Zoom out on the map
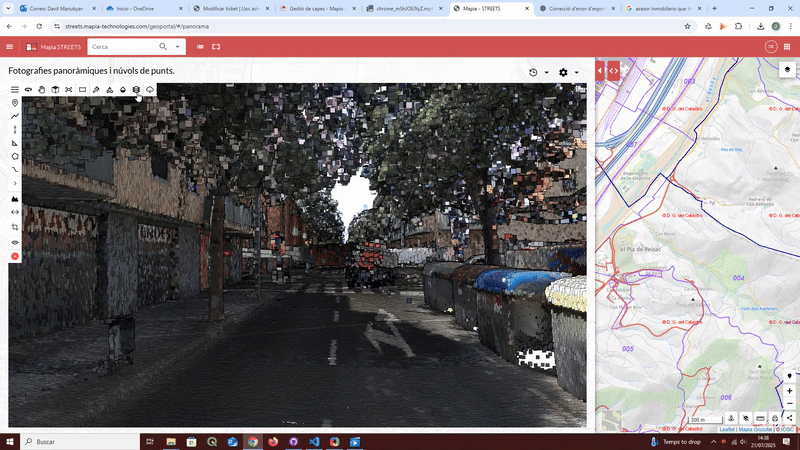Image resolution: width=800 pixels, height=450 pixels. coord(789,403)
